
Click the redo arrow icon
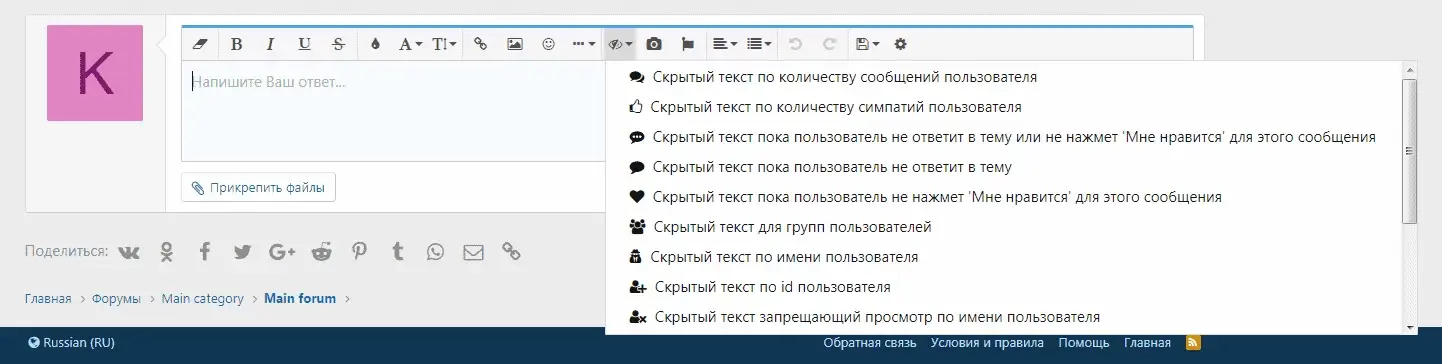tap(829, 44)
